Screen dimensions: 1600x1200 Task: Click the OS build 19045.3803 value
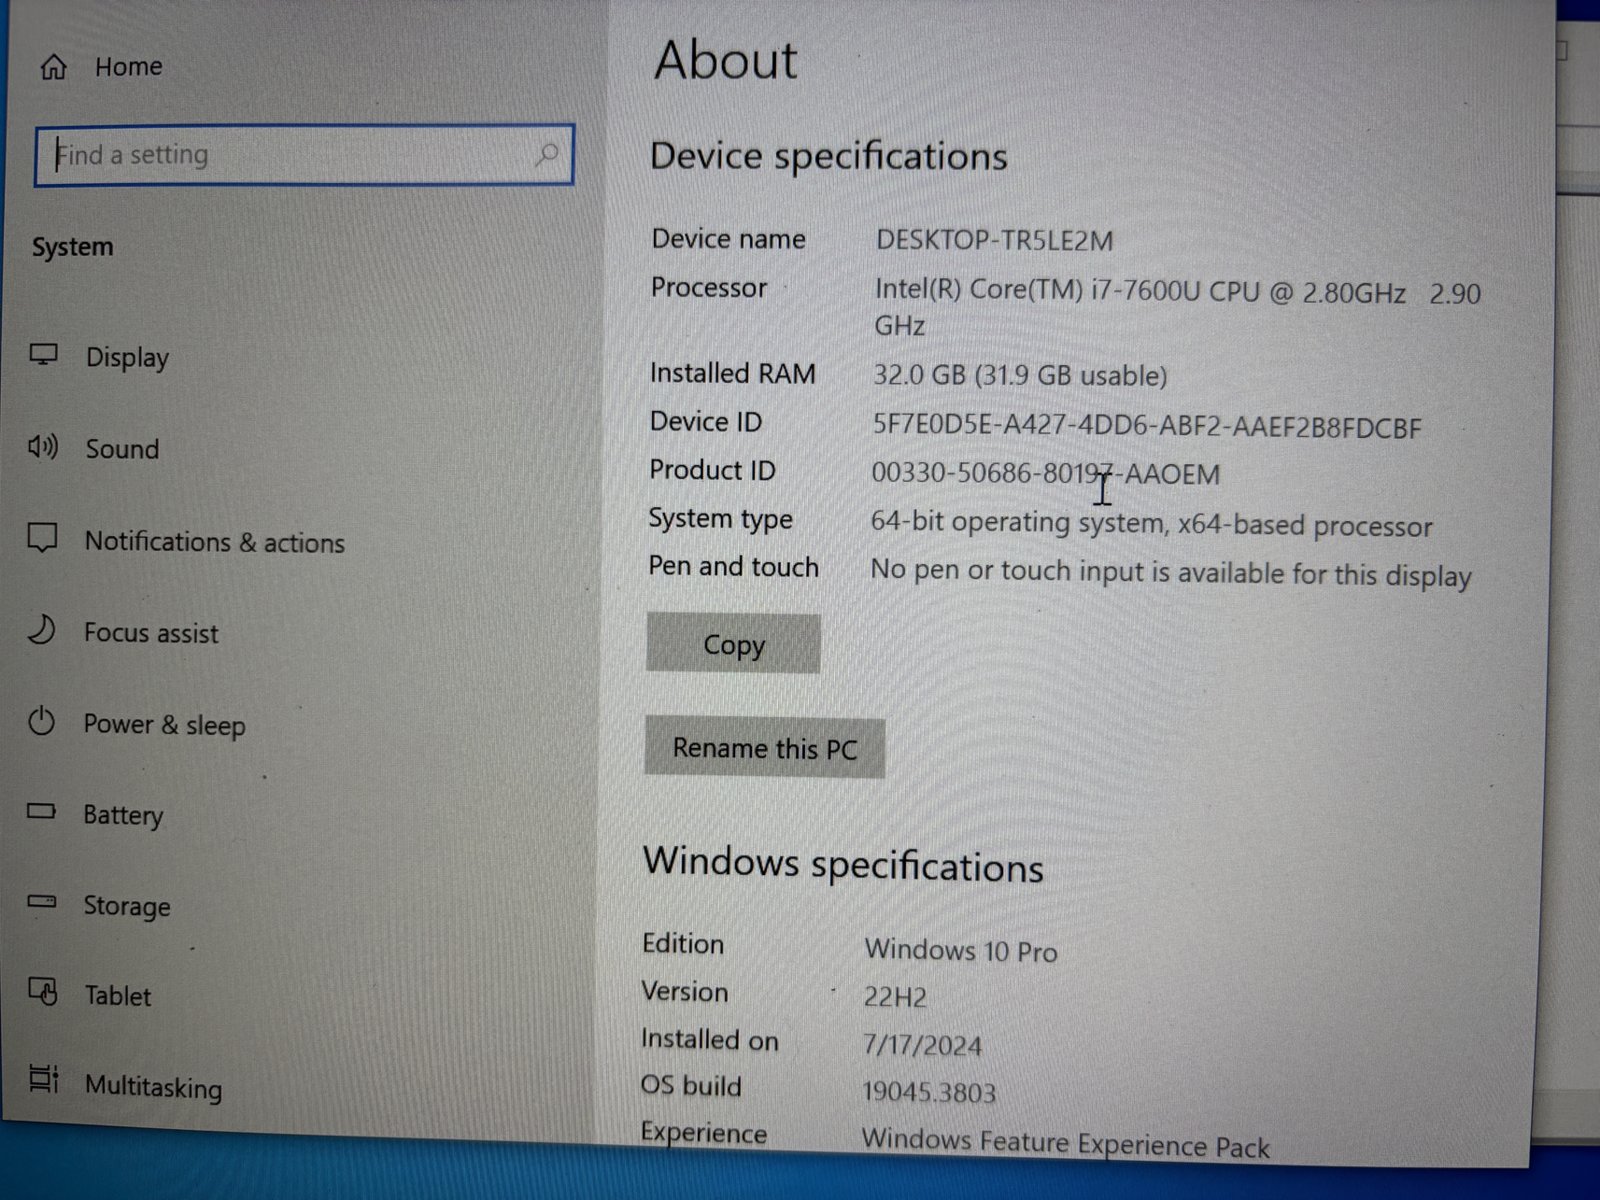929,1092
